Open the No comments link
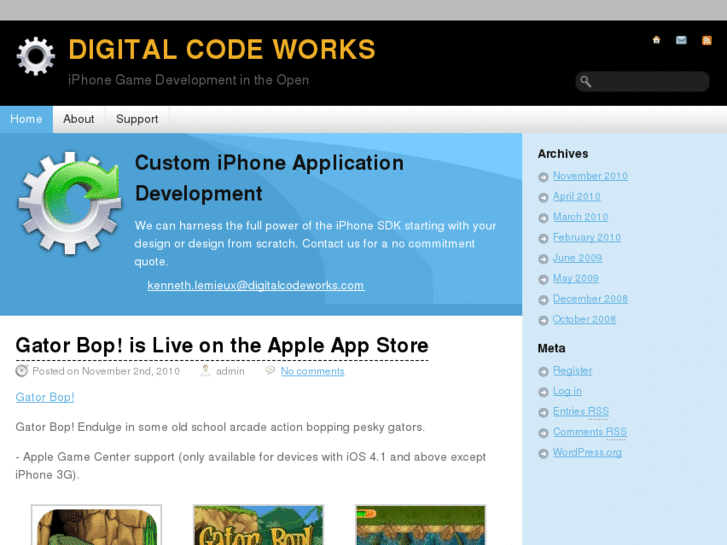727x545 pixels. (312, 371)
